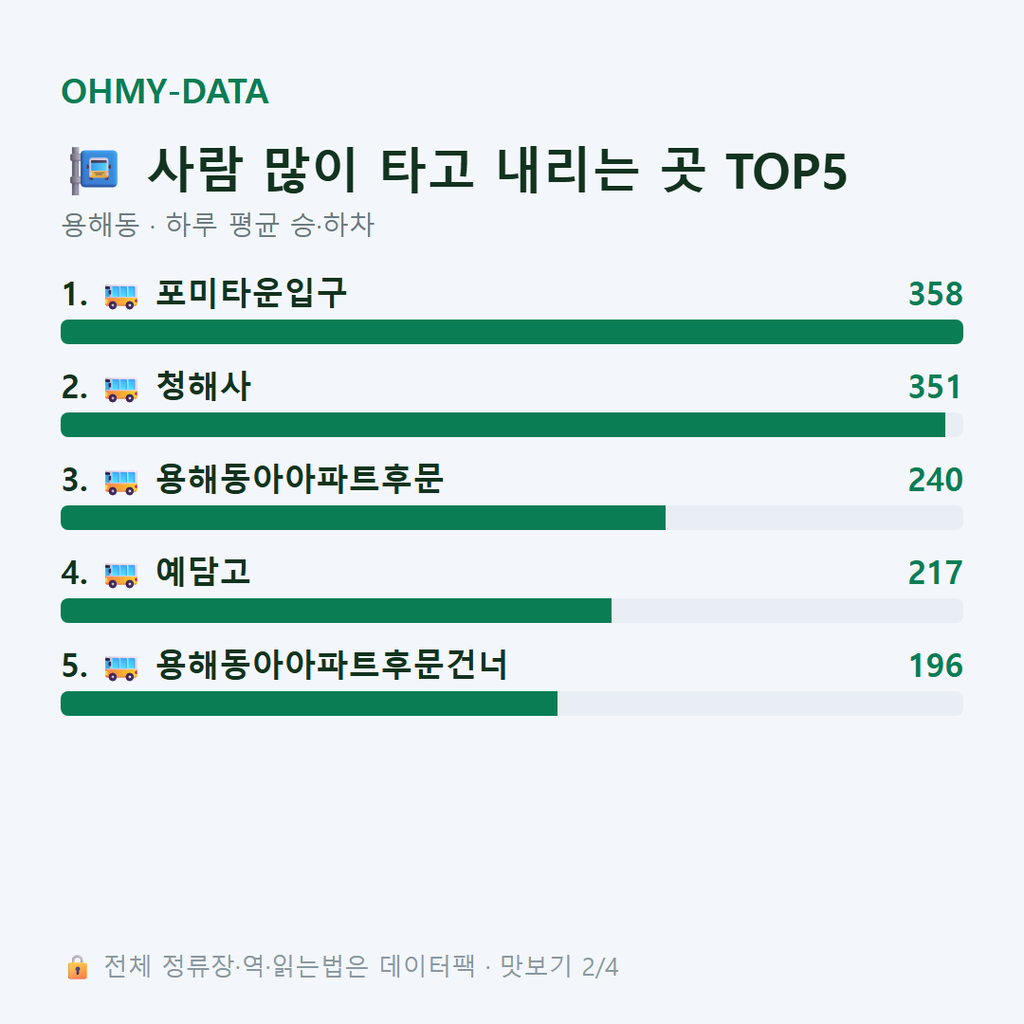Click the value 358 for first rank

point(935,294)
